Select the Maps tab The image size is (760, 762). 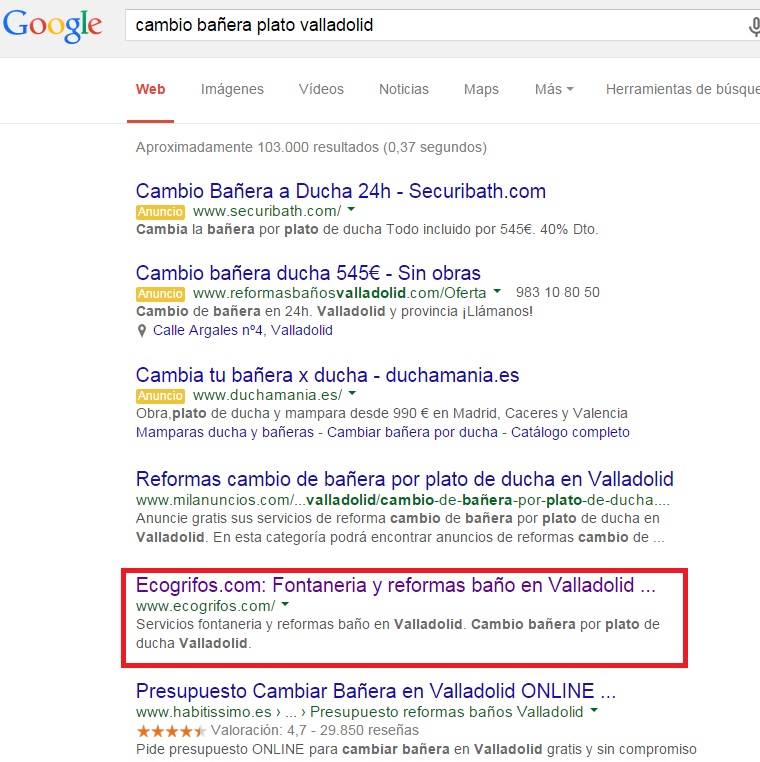pyautogui.click(x=481, y=89)
